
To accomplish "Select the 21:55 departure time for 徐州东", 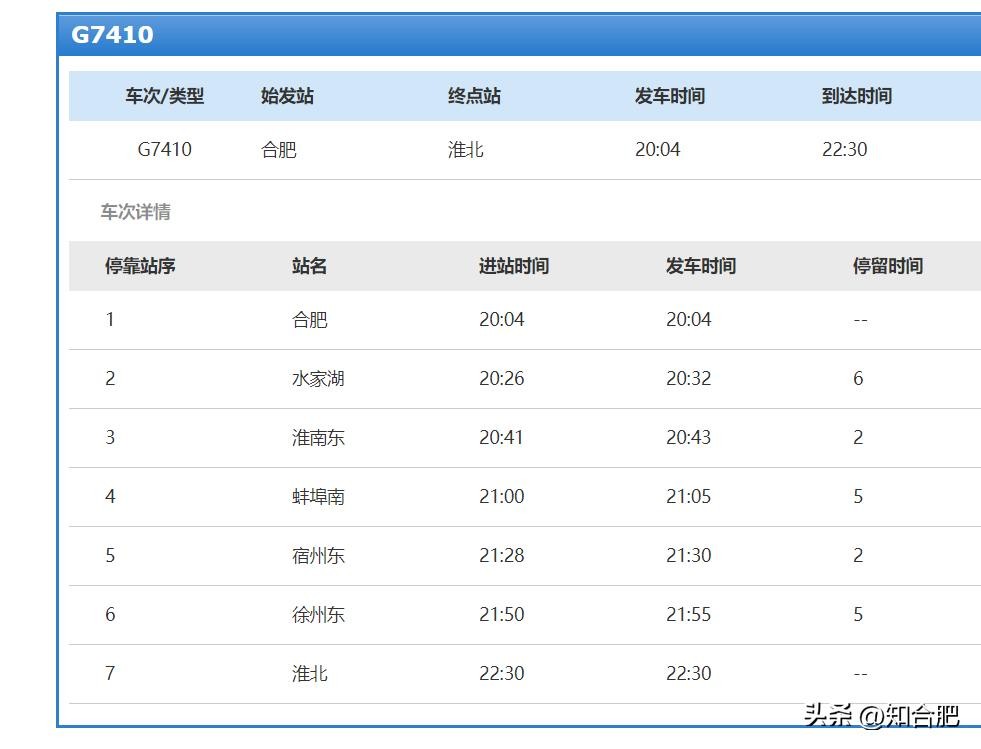I will (688, 615).
